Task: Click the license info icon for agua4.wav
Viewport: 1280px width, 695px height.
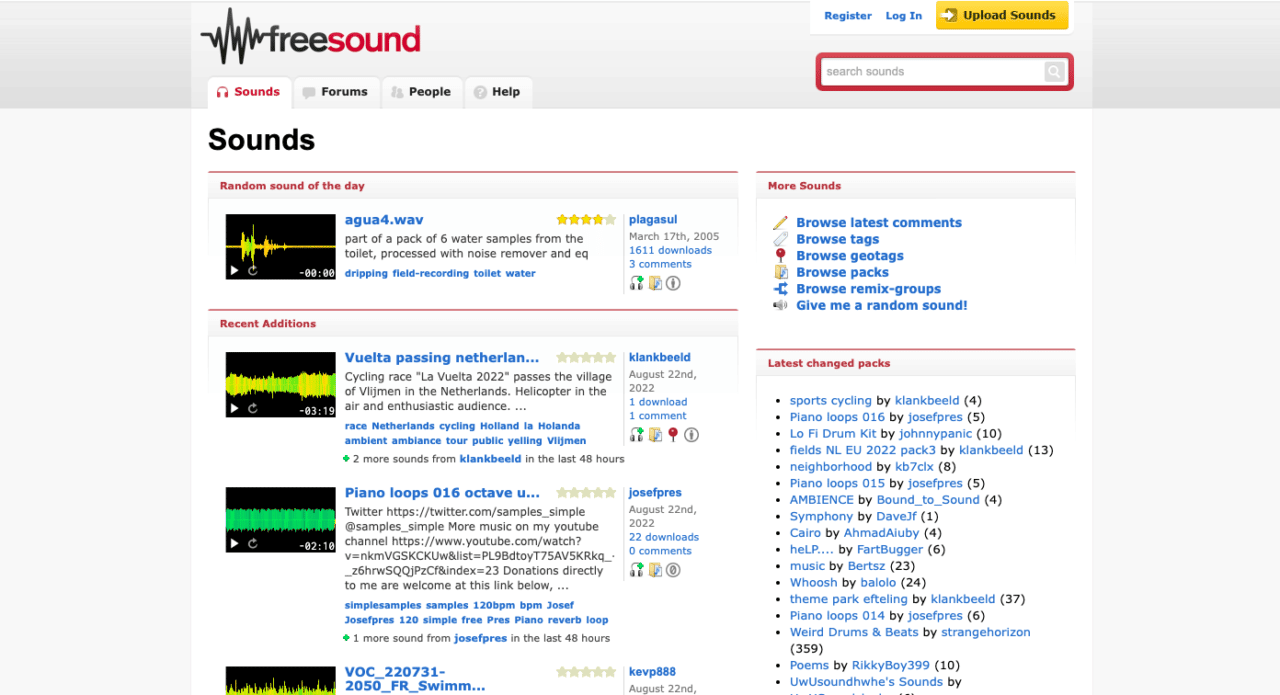Action: [x=673, y=283]
